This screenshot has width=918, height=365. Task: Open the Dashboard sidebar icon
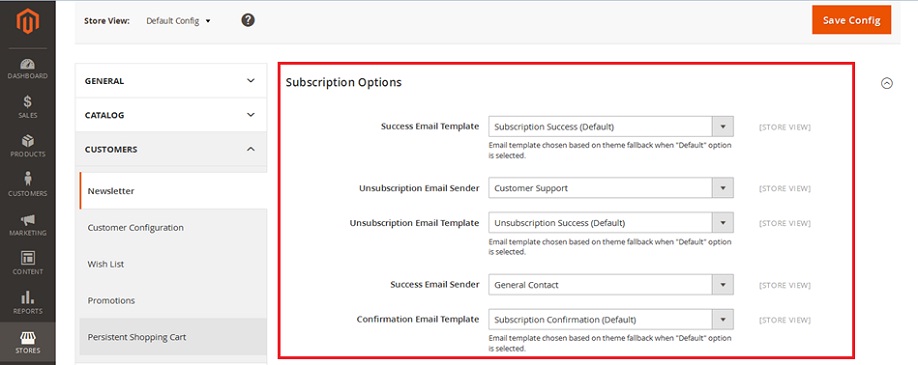pyautogui.click(x=28, y=64)
